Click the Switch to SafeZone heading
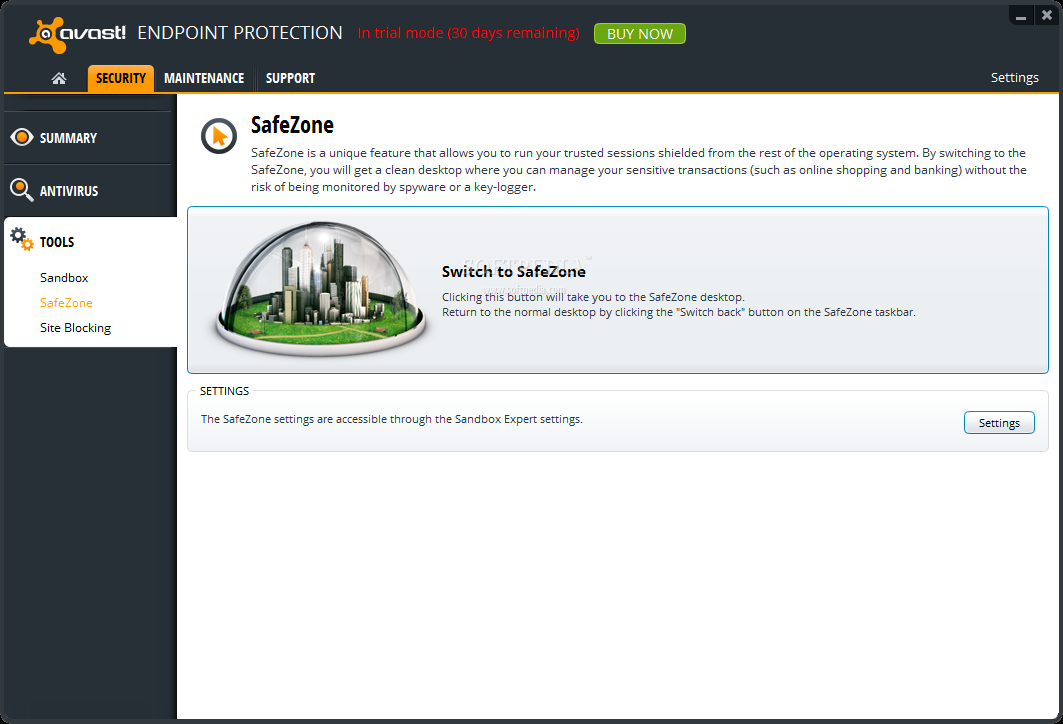The height and width of the screenshot is (724, 1063). [514, 272]
